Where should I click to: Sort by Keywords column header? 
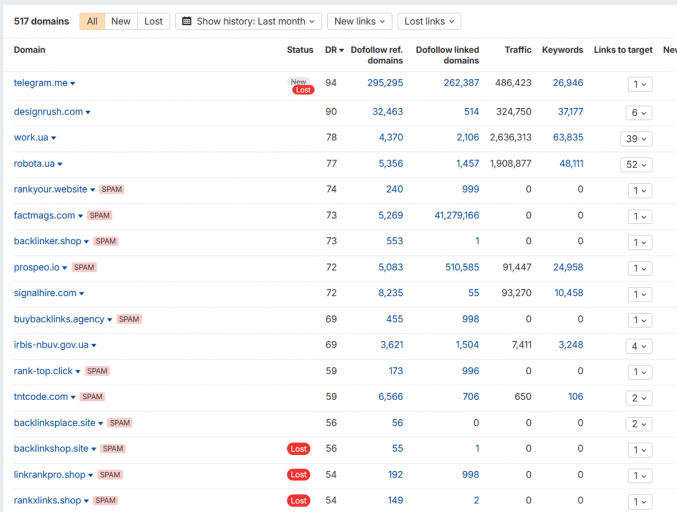[x=562, y=50]
